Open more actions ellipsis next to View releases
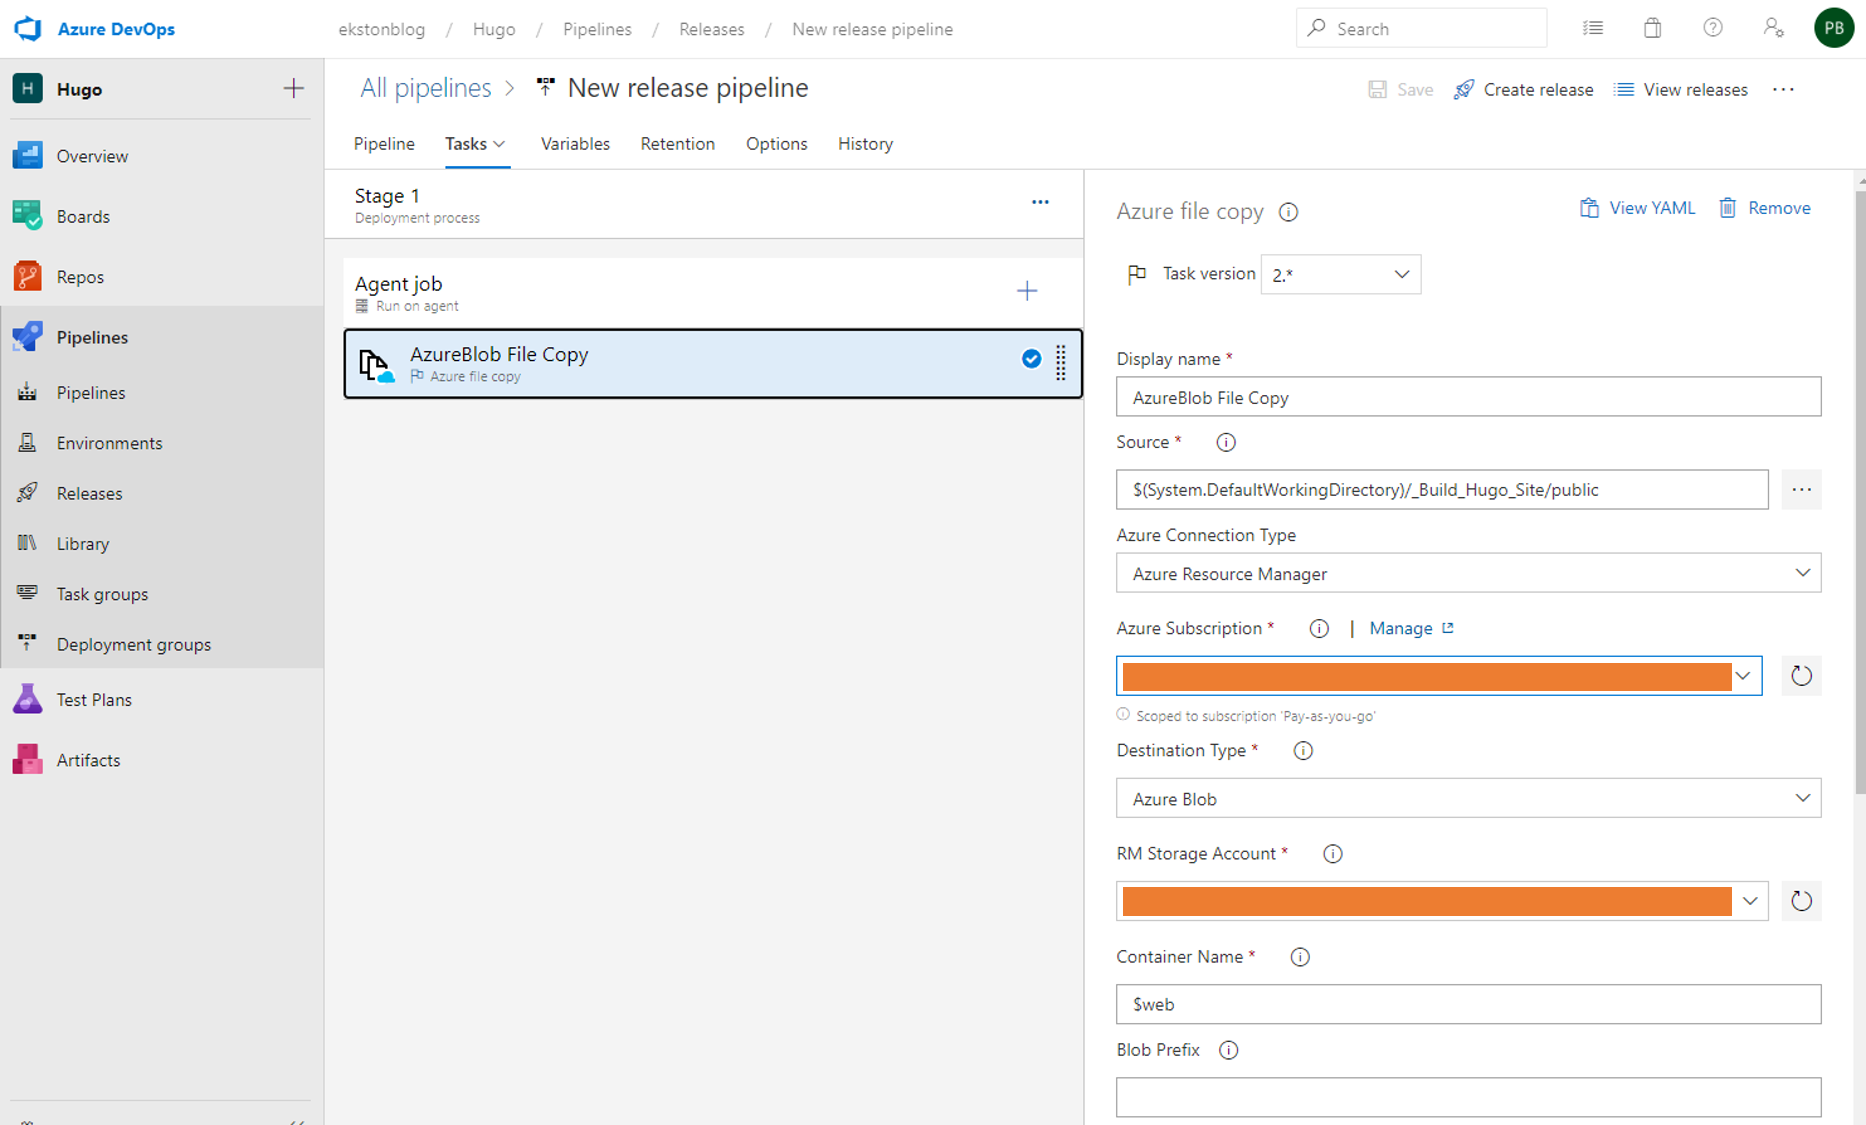1866x1125 pixels. tap(1783, 89)
